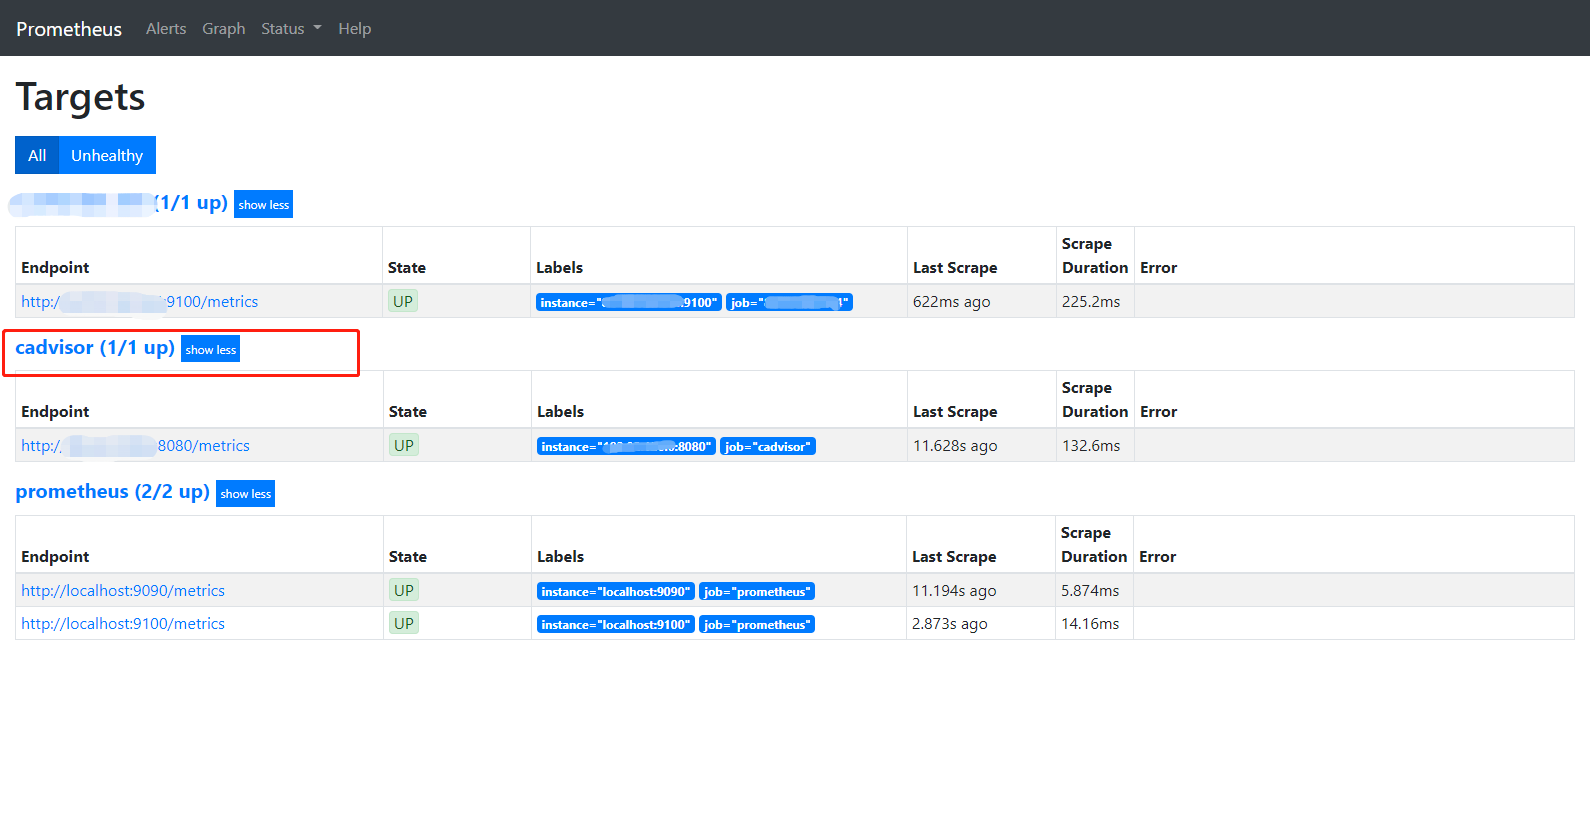Click UP state badge for localhost:9090
1590x833 pixels.
pos(404,590)
